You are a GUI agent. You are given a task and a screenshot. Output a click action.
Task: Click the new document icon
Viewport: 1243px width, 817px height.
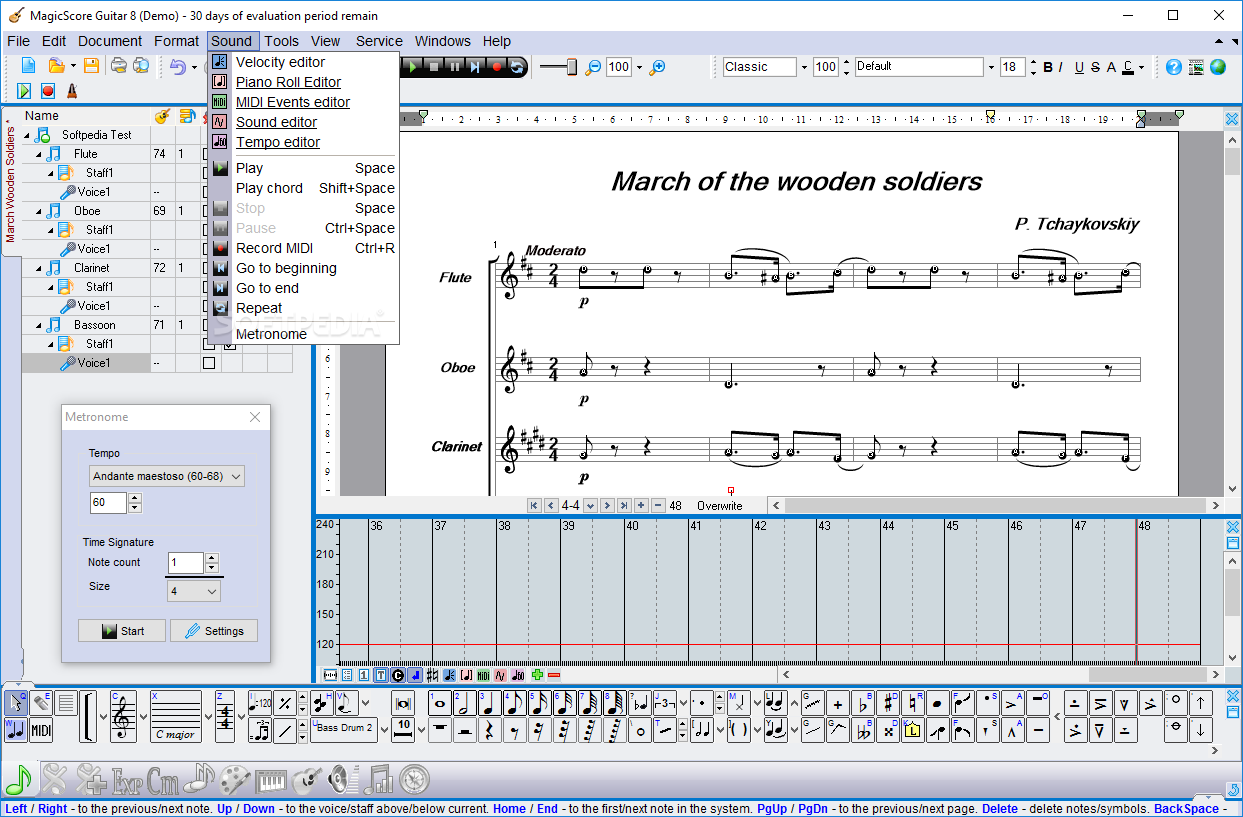28,66
